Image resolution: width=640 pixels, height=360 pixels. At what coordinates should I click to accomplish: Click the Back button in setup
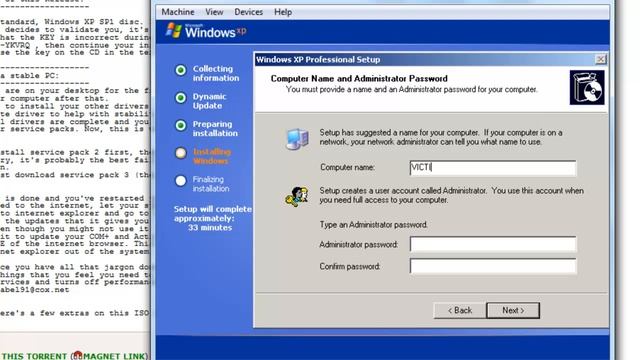coord(460,310)
